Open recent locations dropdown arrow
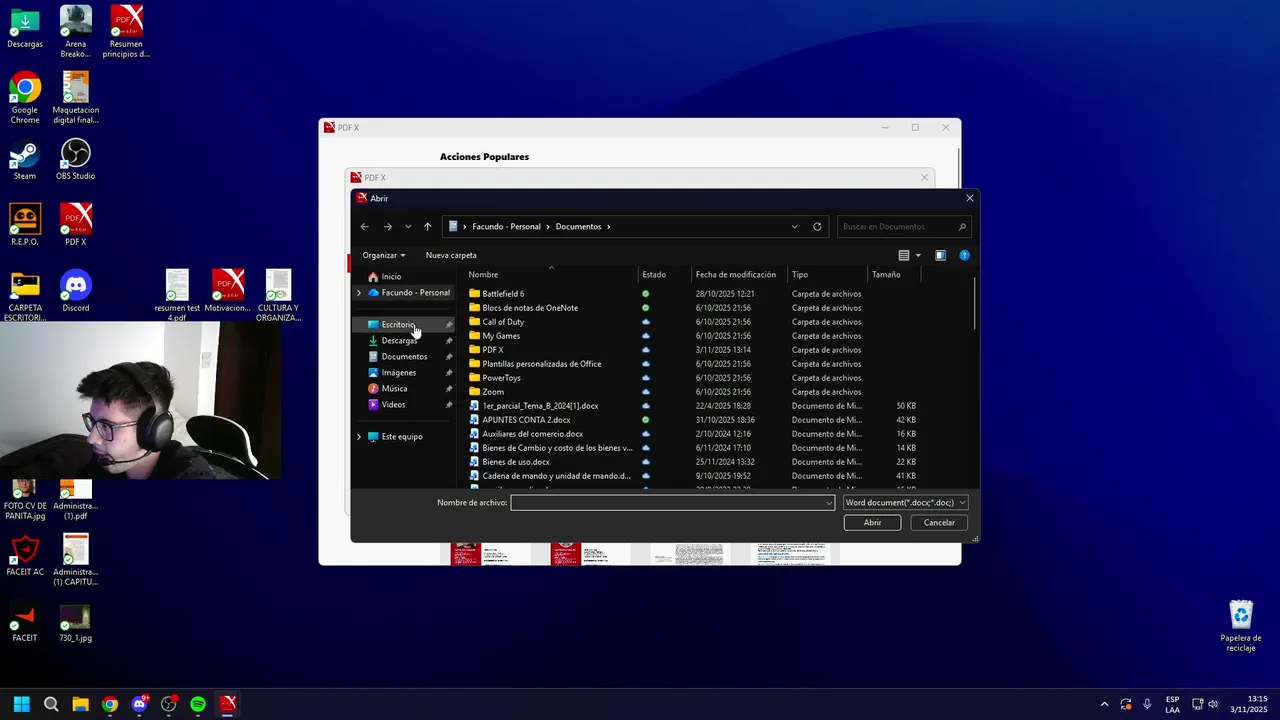This screenshot has width=1280, height=720. 408,227
